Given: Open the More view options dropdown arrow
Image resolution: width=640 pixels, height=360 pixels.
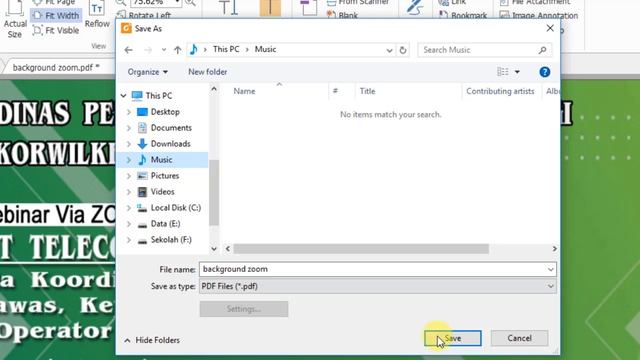Looking at the screenshot, I should 517,72.
